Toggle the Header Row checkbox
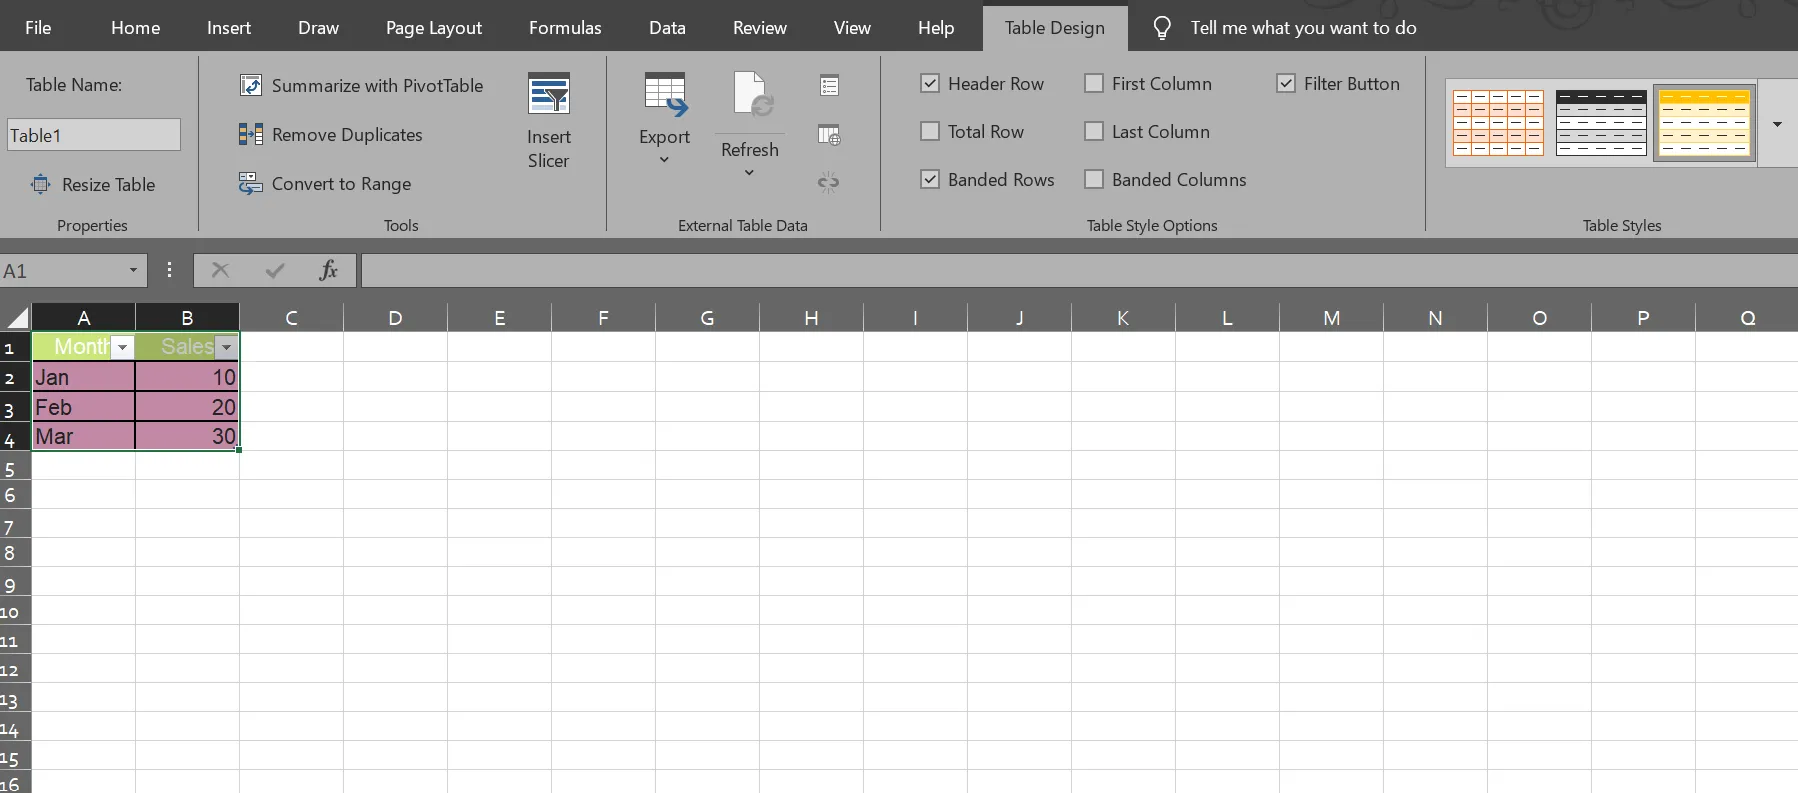The image size is (1798, 793). pyautogui.click(x=930, y=83)
